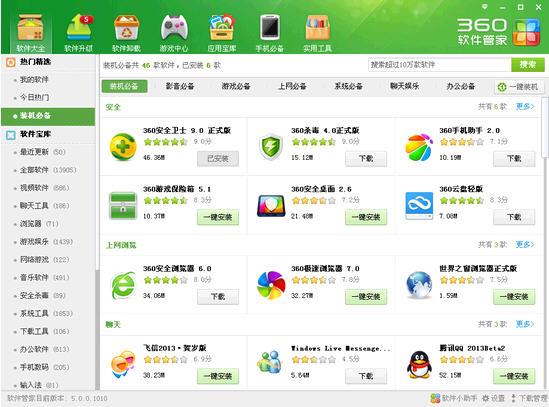Screen dimensions: 549x407
Task: Select 视频软件 category in the sidebar
Action: click(44, 188)
